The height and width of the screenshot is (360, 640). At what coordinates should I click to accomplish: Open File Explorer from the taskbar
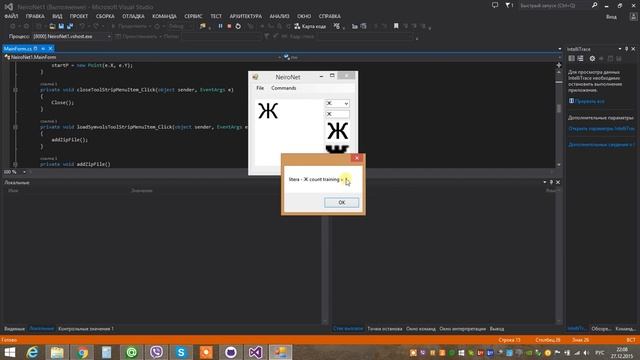[57, 352]
